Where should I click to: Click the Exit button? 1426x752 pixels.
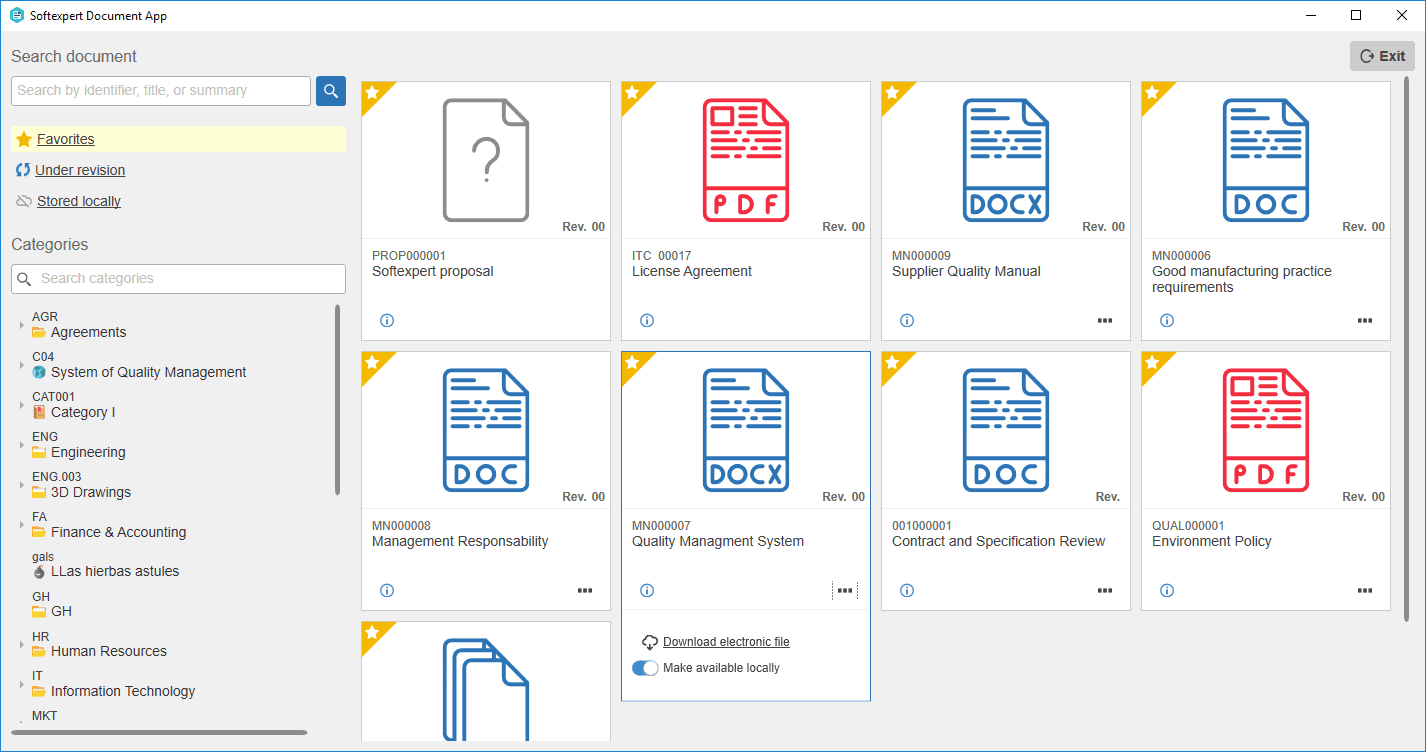click(x=1382, y=56)
